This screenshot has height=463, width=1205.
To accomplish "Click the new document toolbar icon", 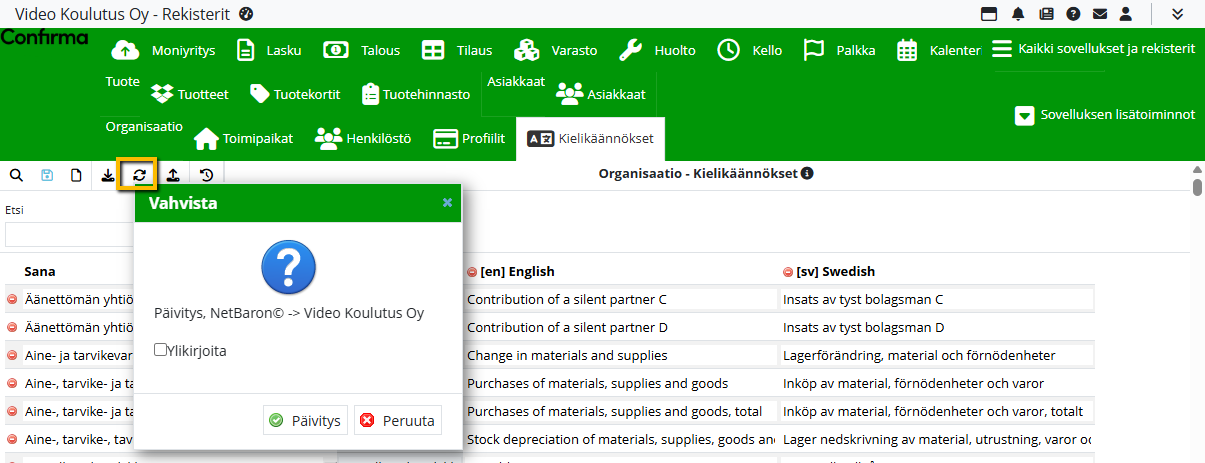I will point(76,175).
